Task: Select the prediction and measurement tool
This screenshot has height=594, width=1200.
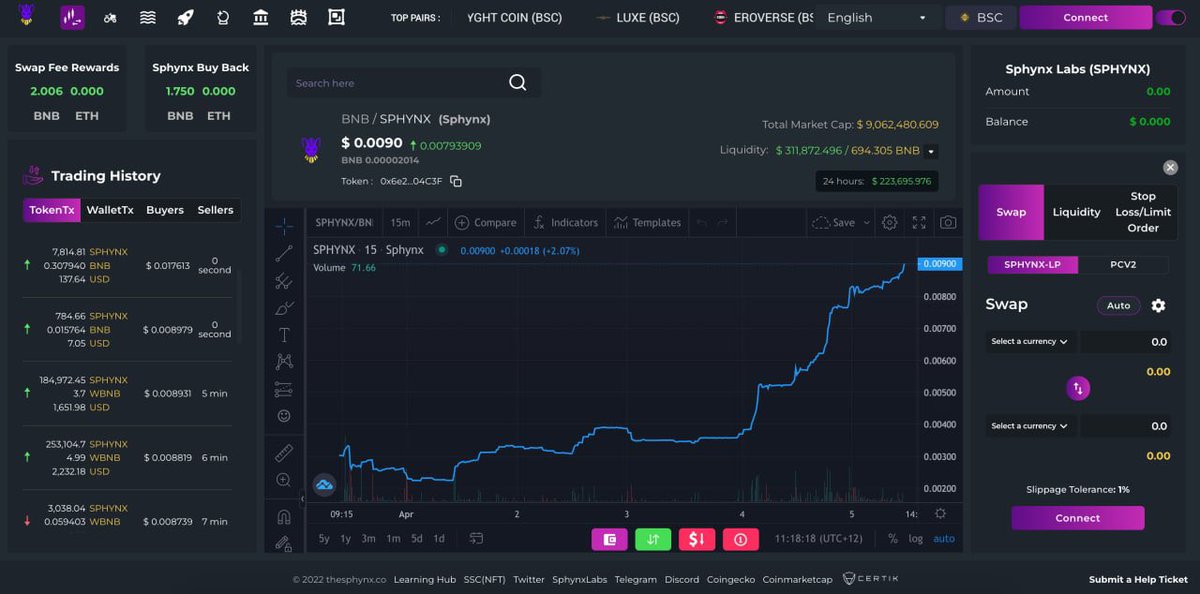Action: coord(284,389)
